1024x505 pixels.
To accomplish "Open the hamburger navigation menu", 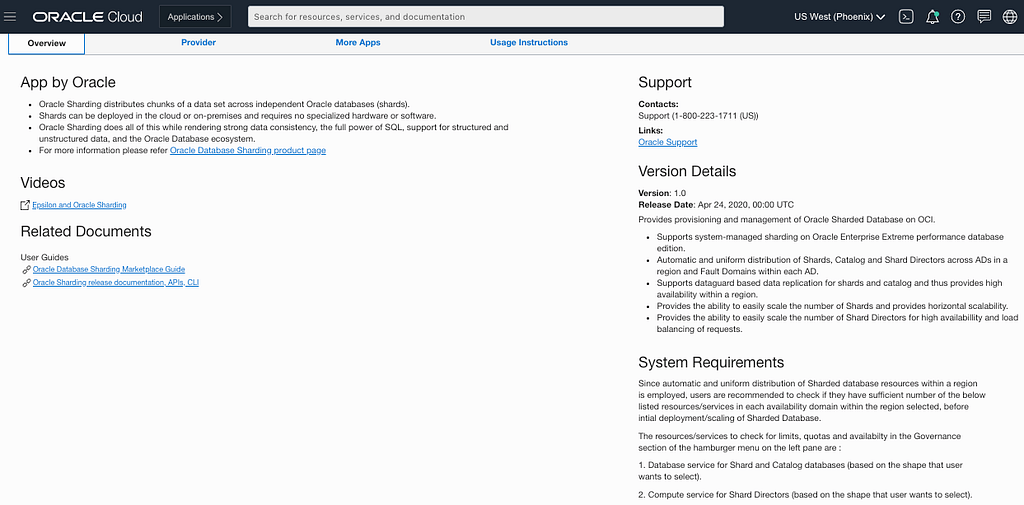I will click(x=10, y=17).
